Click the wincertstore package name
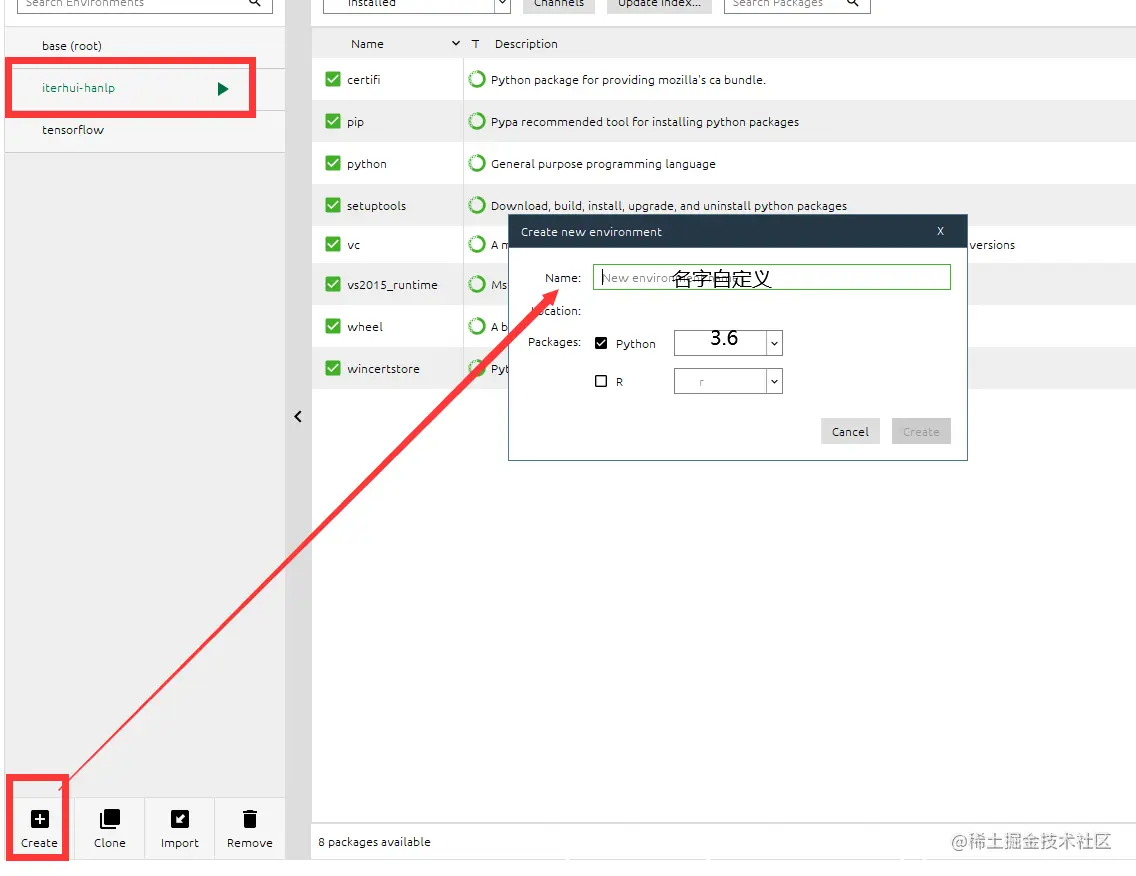Screen dimensions: 1136x876 (x=383, y=369)
